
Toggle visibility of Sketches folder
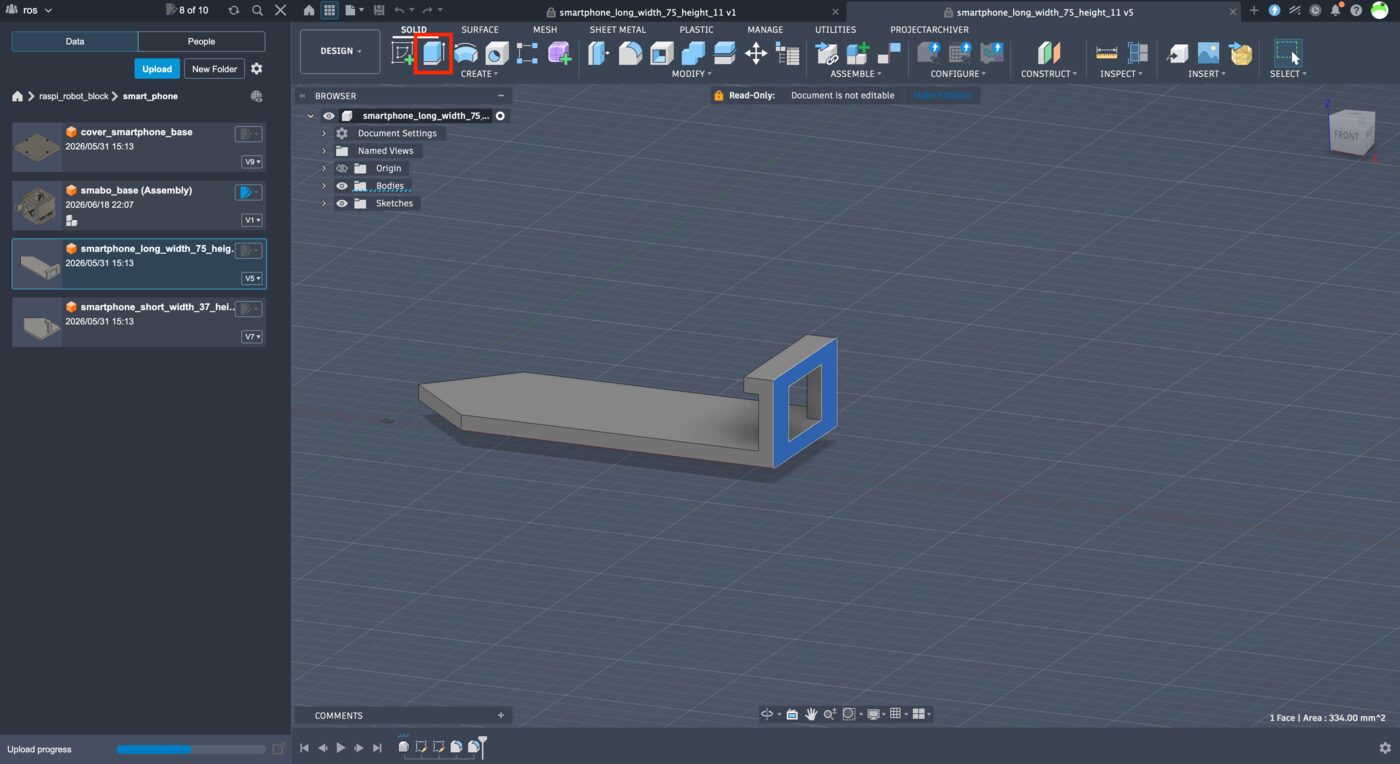click(x=342, y=203)
